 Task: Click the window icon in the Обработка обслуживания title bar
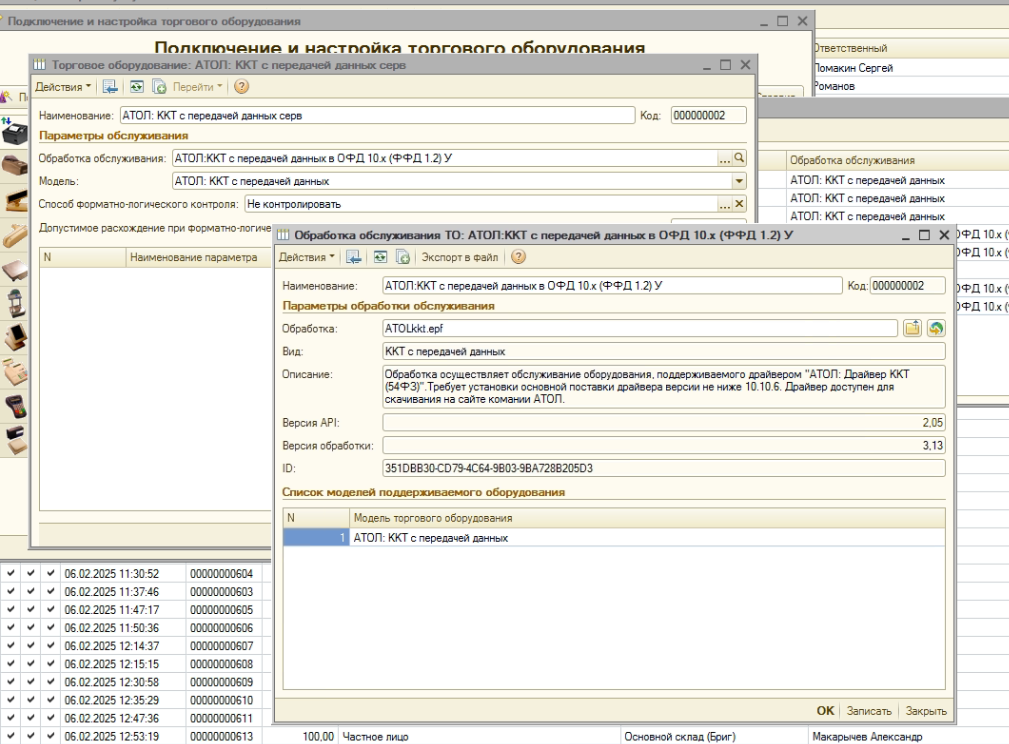point(283,236)
